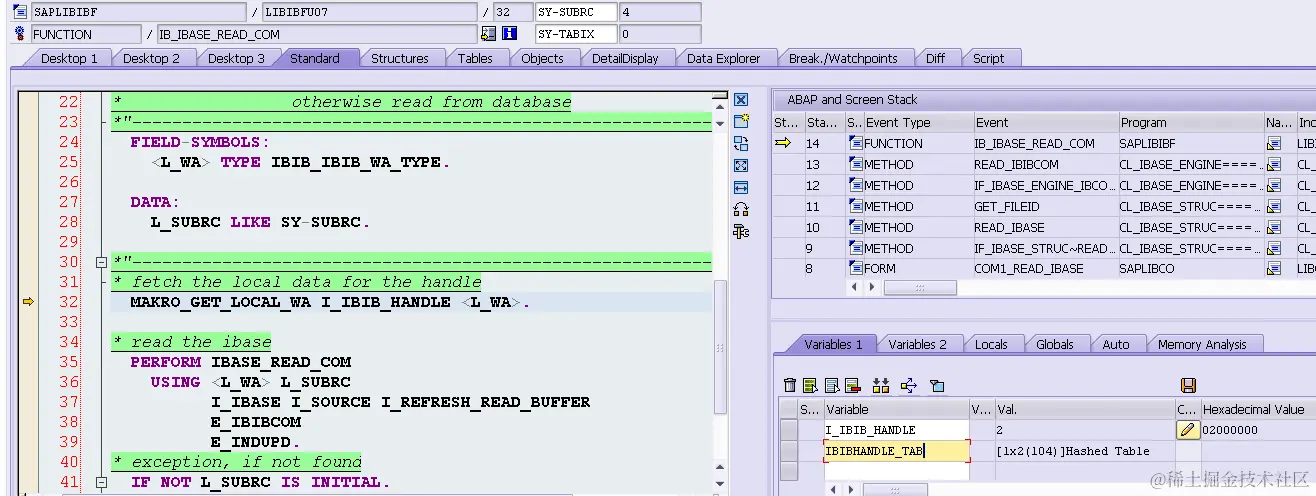Click the scroll-right arrow under the ABAP stack table

tap(872, 288)
